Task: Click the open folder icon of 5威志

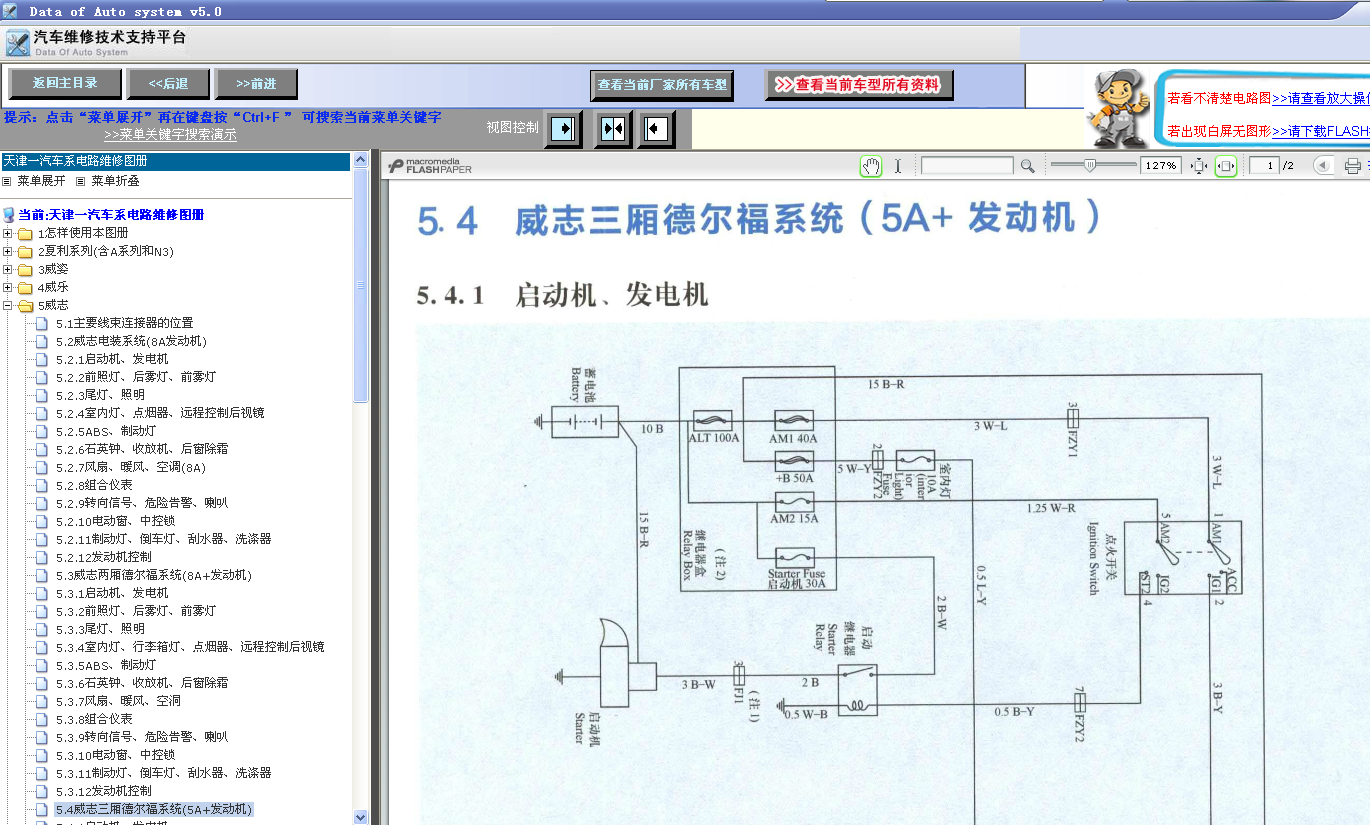Action: (x=25, y=305)
